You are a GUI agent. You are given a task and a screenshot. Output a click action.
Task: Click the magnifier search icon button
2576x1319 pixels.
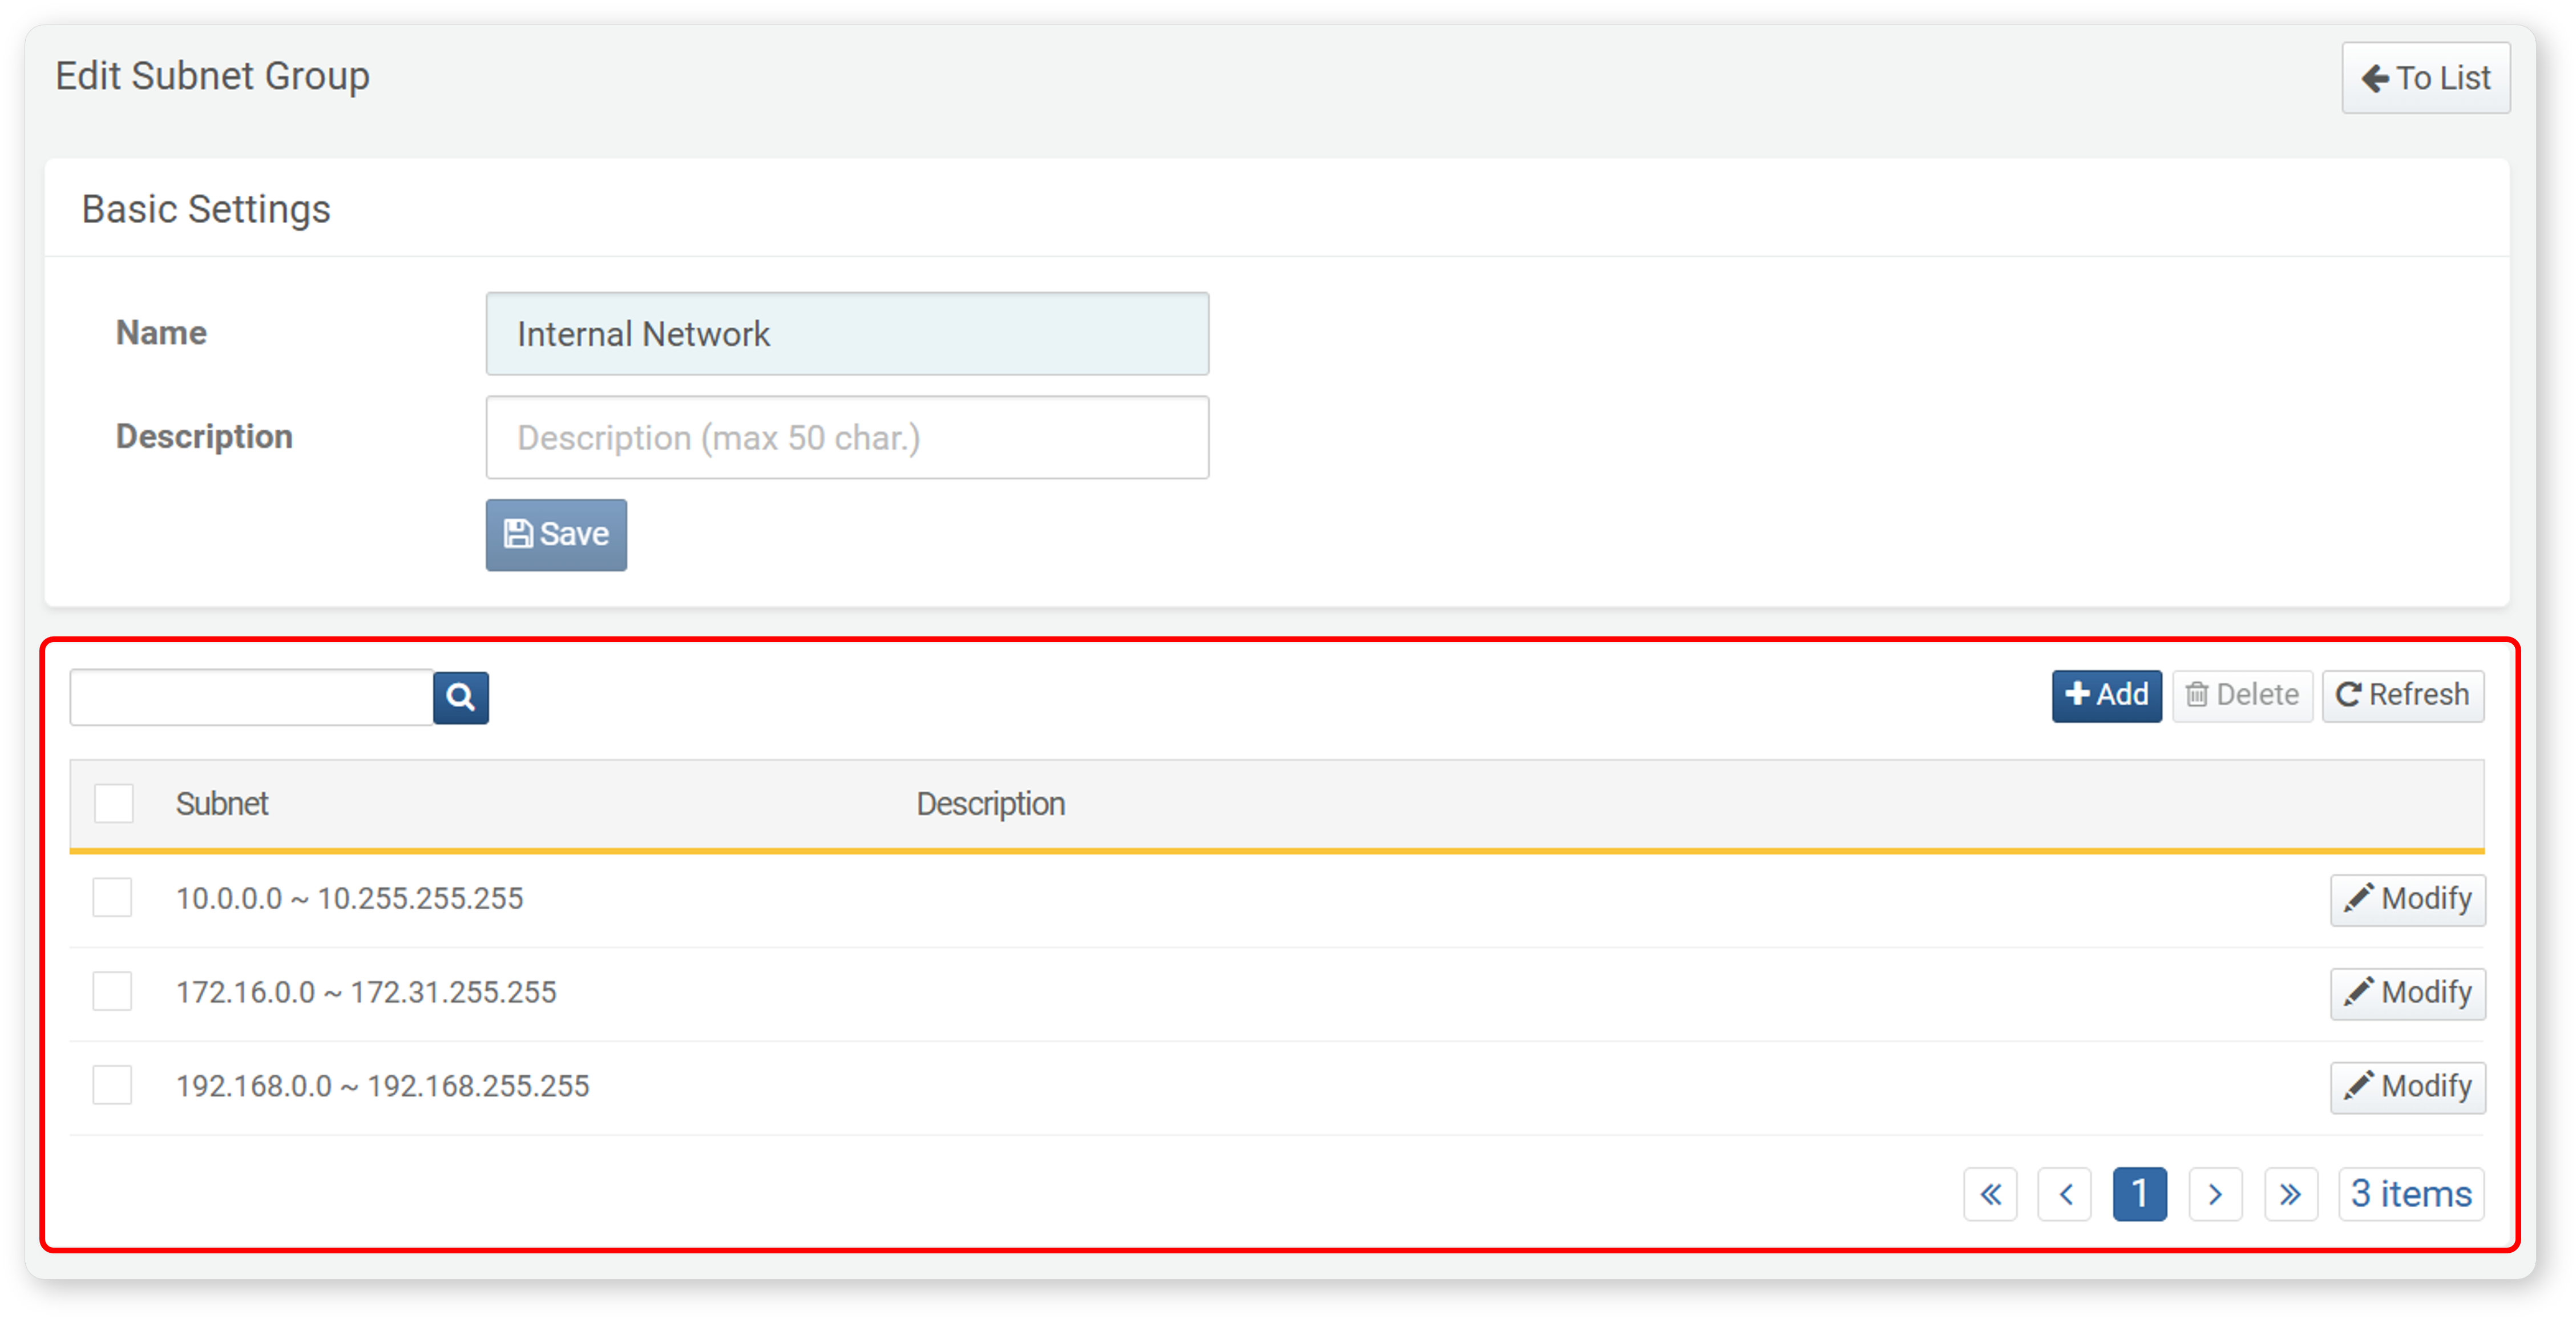coord(461,697)
